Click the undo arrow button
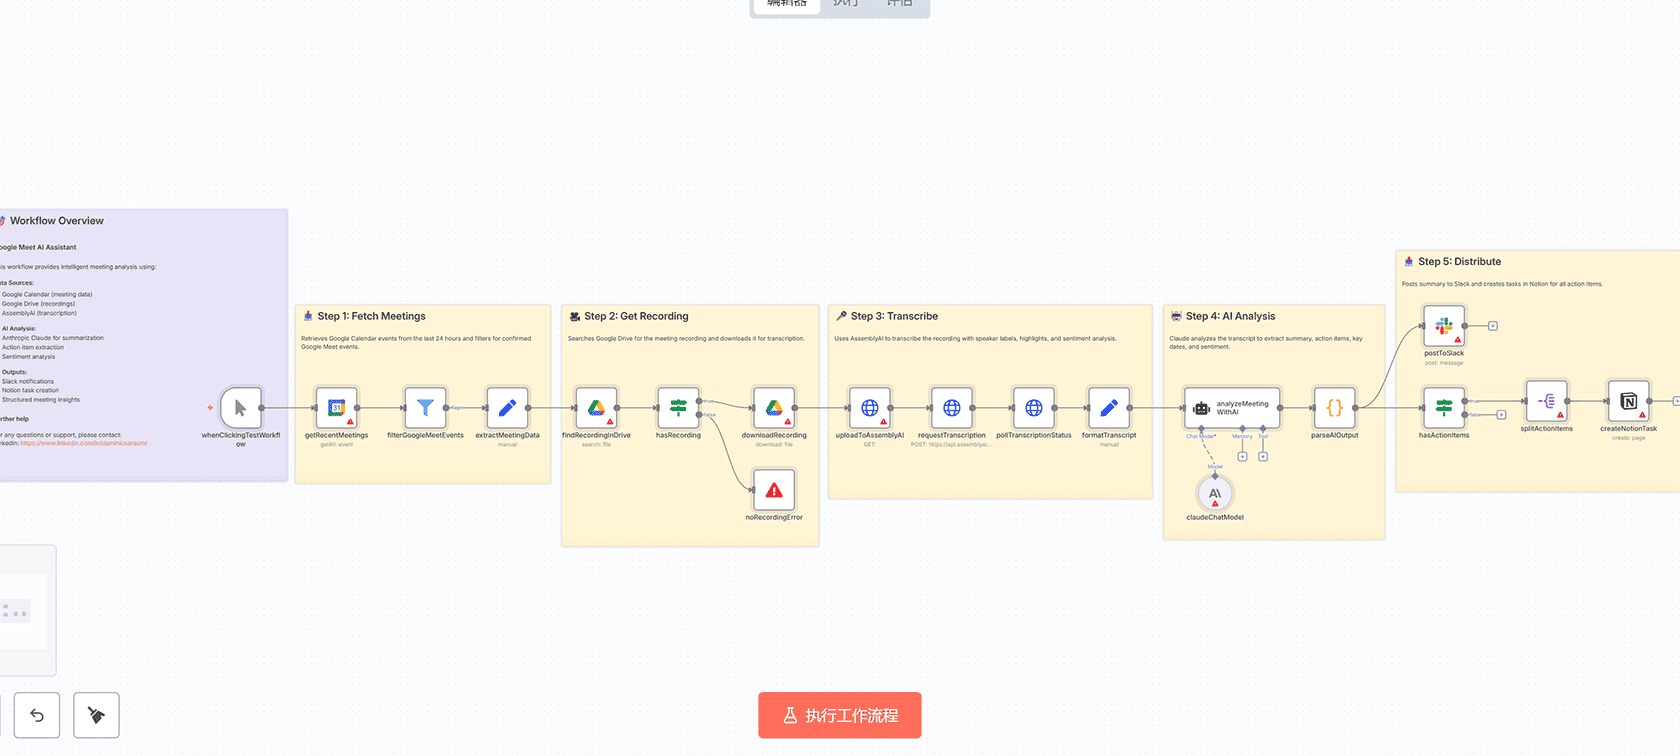The height and width of the screenshot is (756, 1680). (x=37, y=715)
